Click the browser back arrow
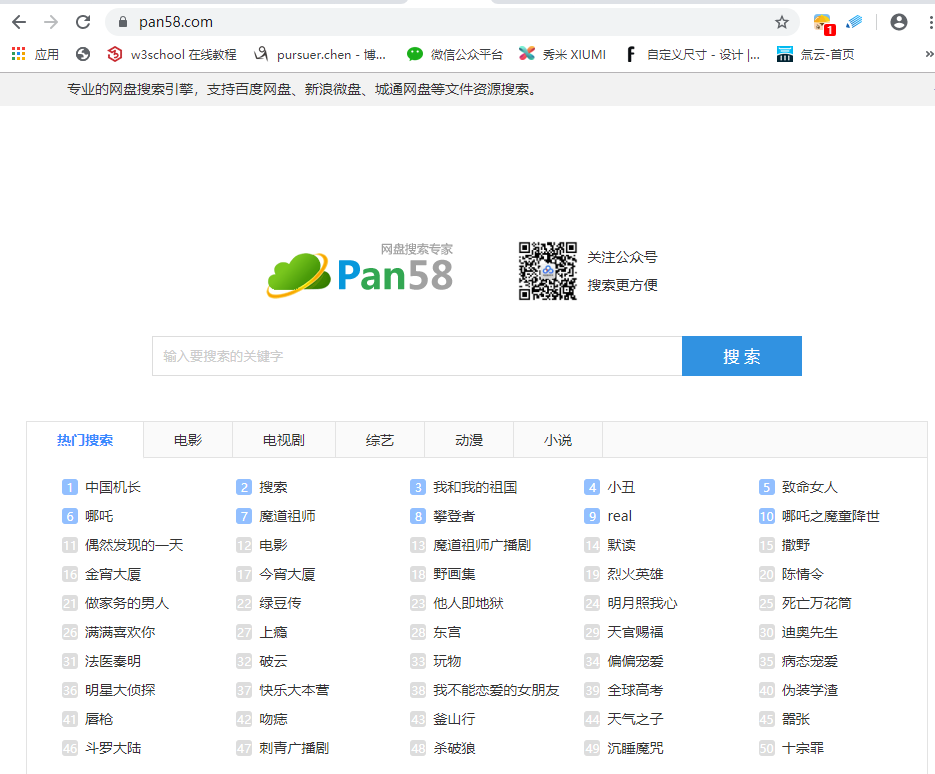 (x=19, y=23)
